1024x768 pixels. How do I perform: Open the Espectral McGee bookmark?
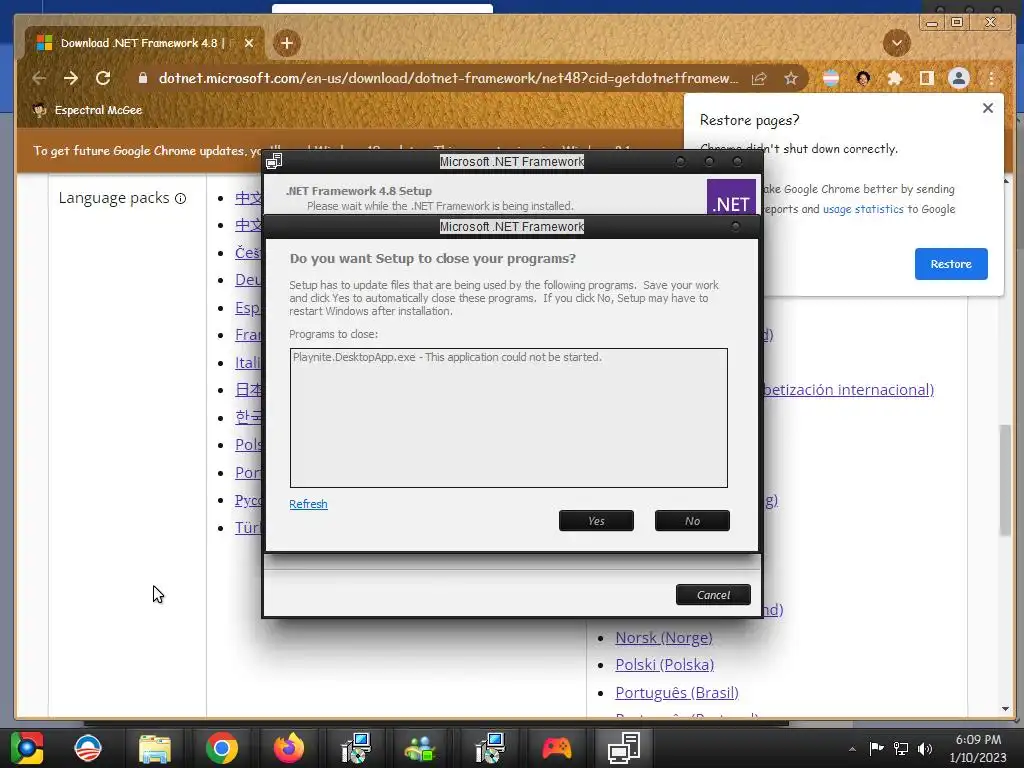88,110
